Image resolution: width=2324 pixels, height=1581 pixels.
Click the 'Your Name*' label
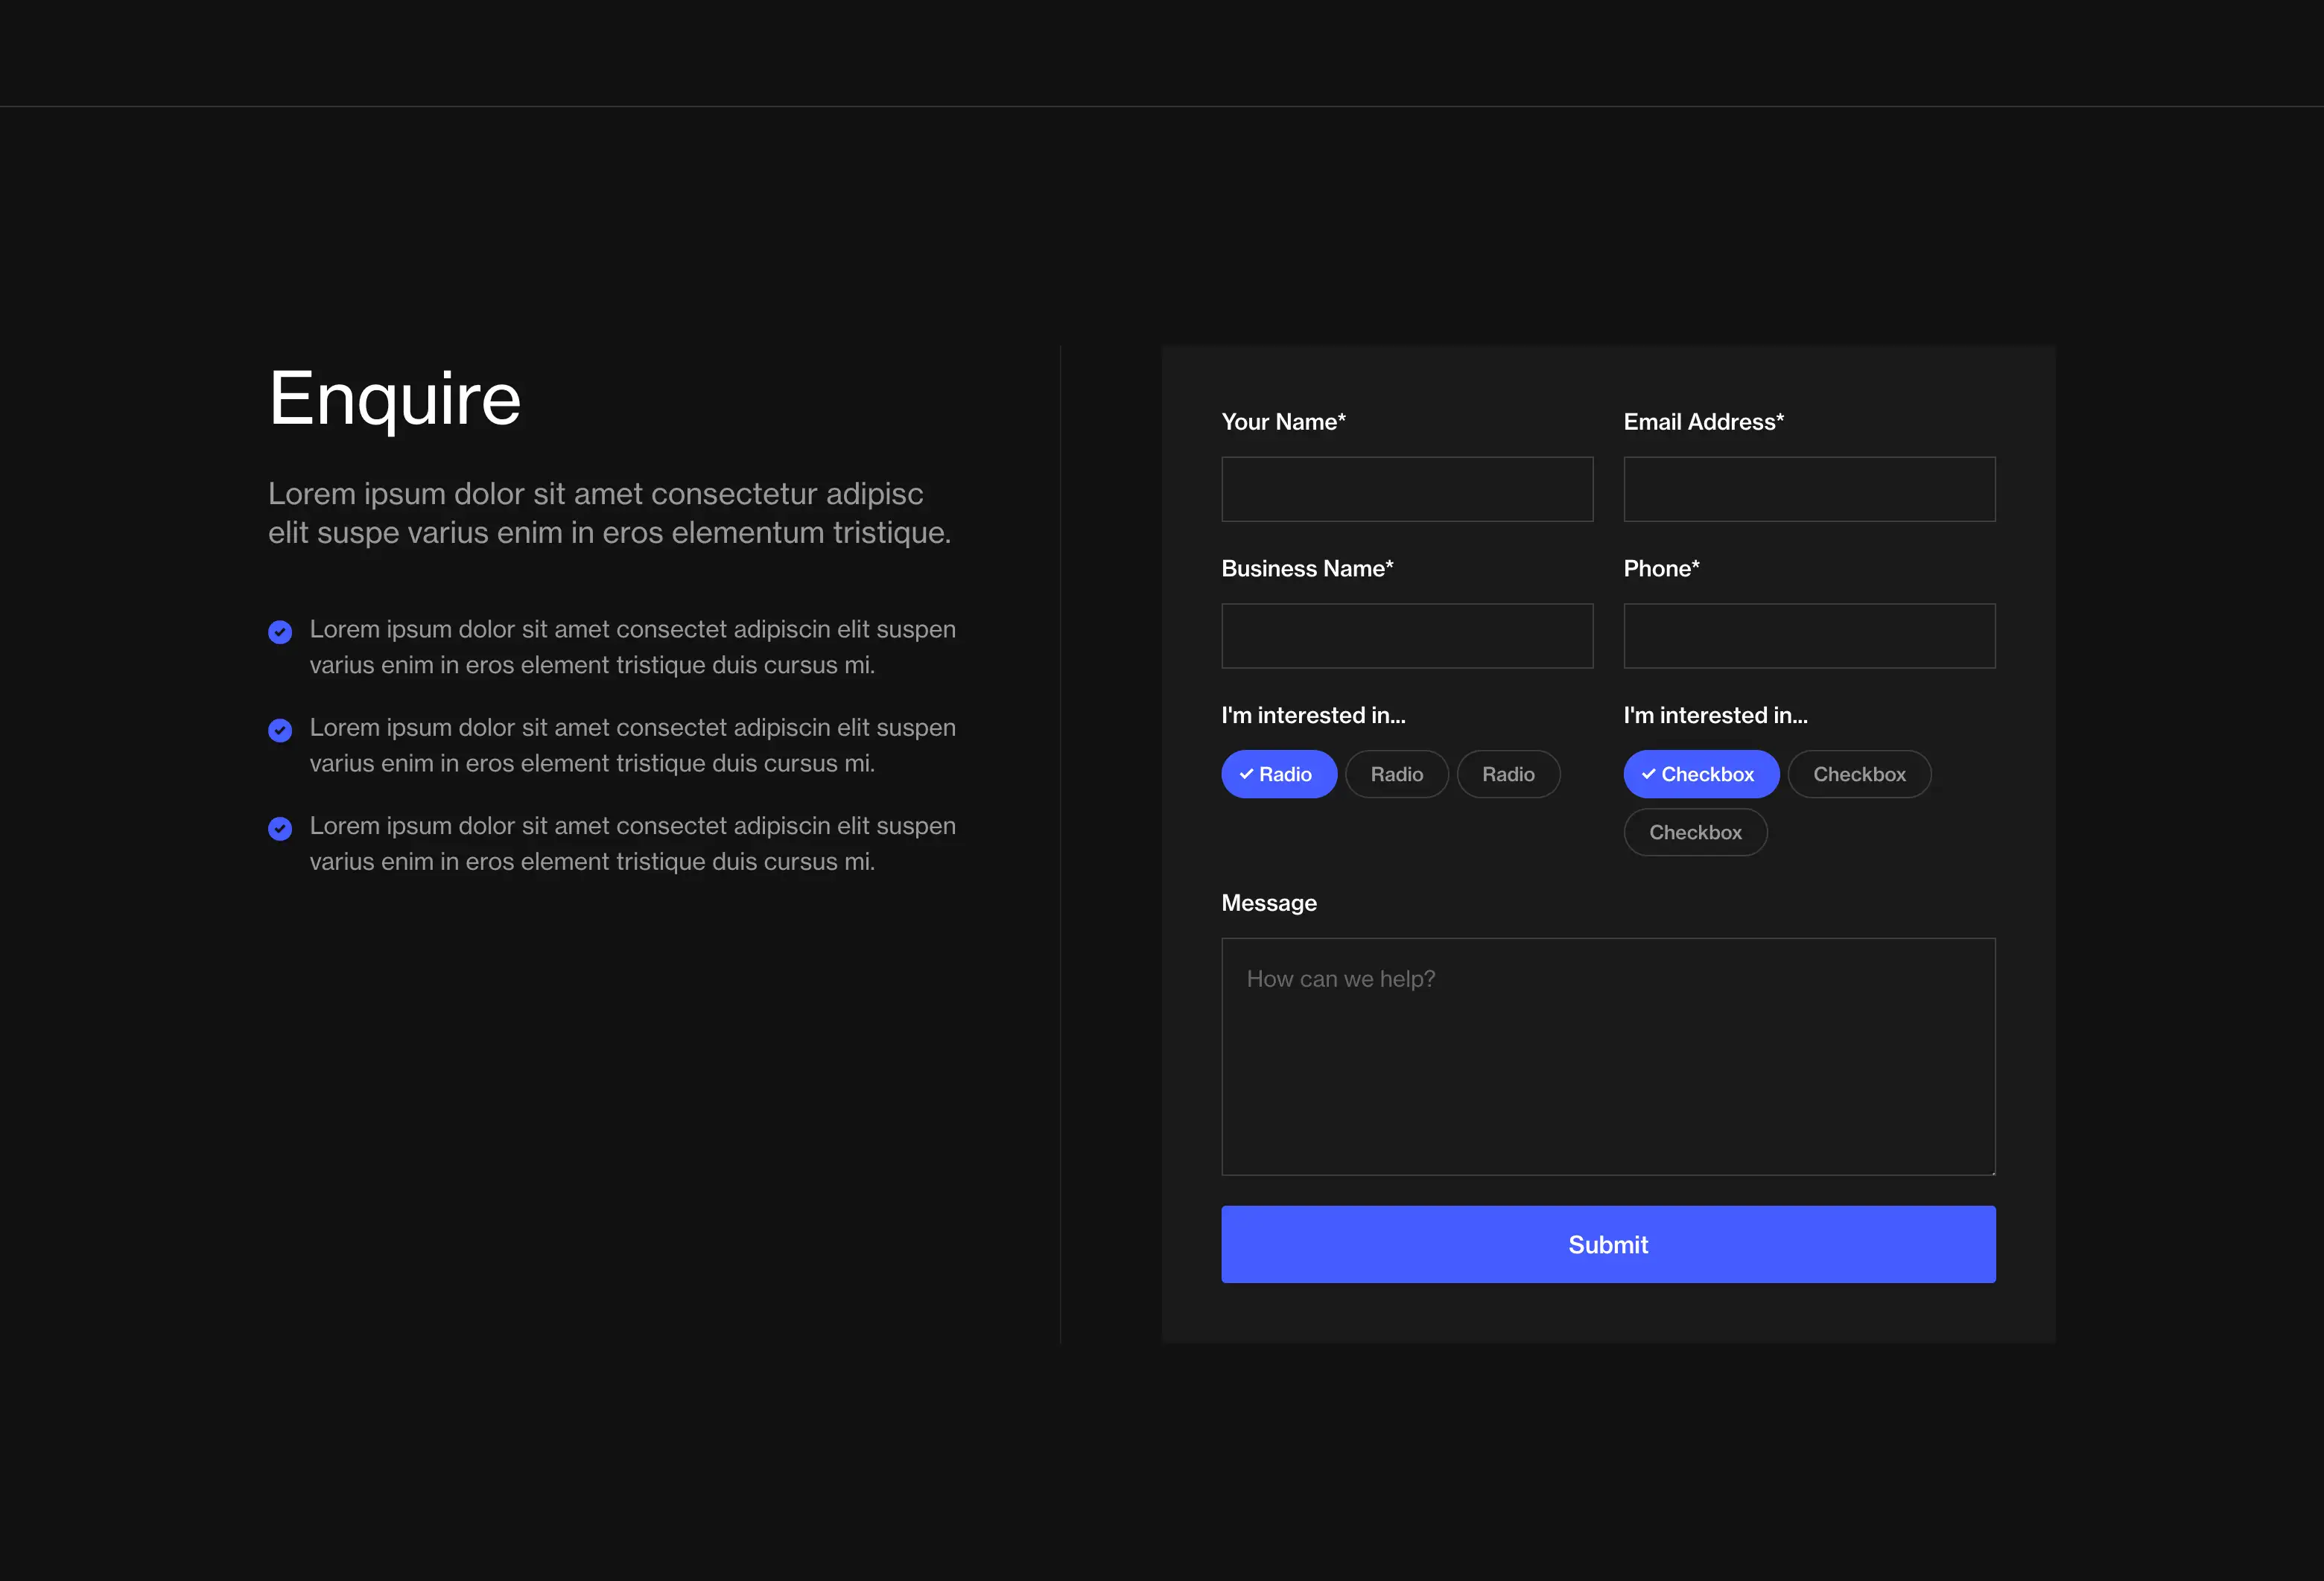(1283, 422)
